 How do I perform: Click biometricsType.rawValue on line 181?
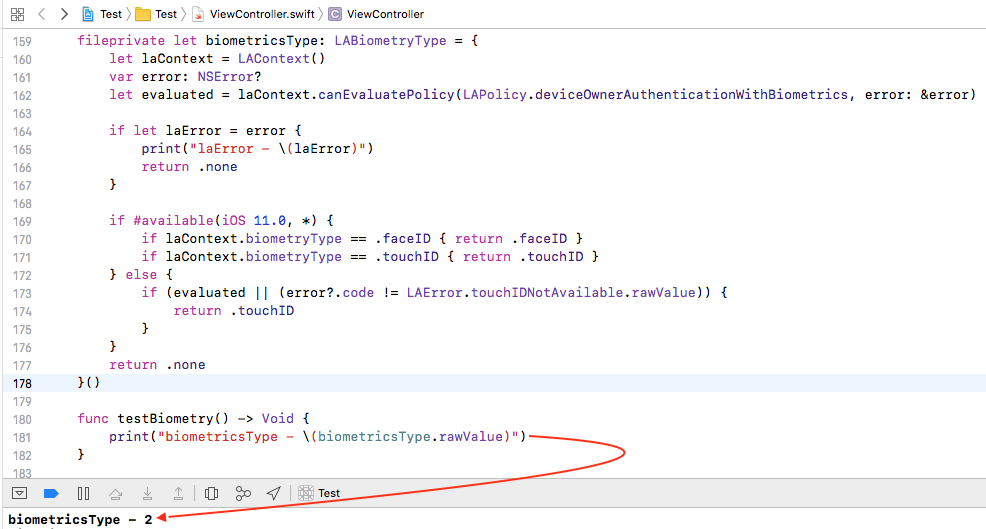pos(410,437)
